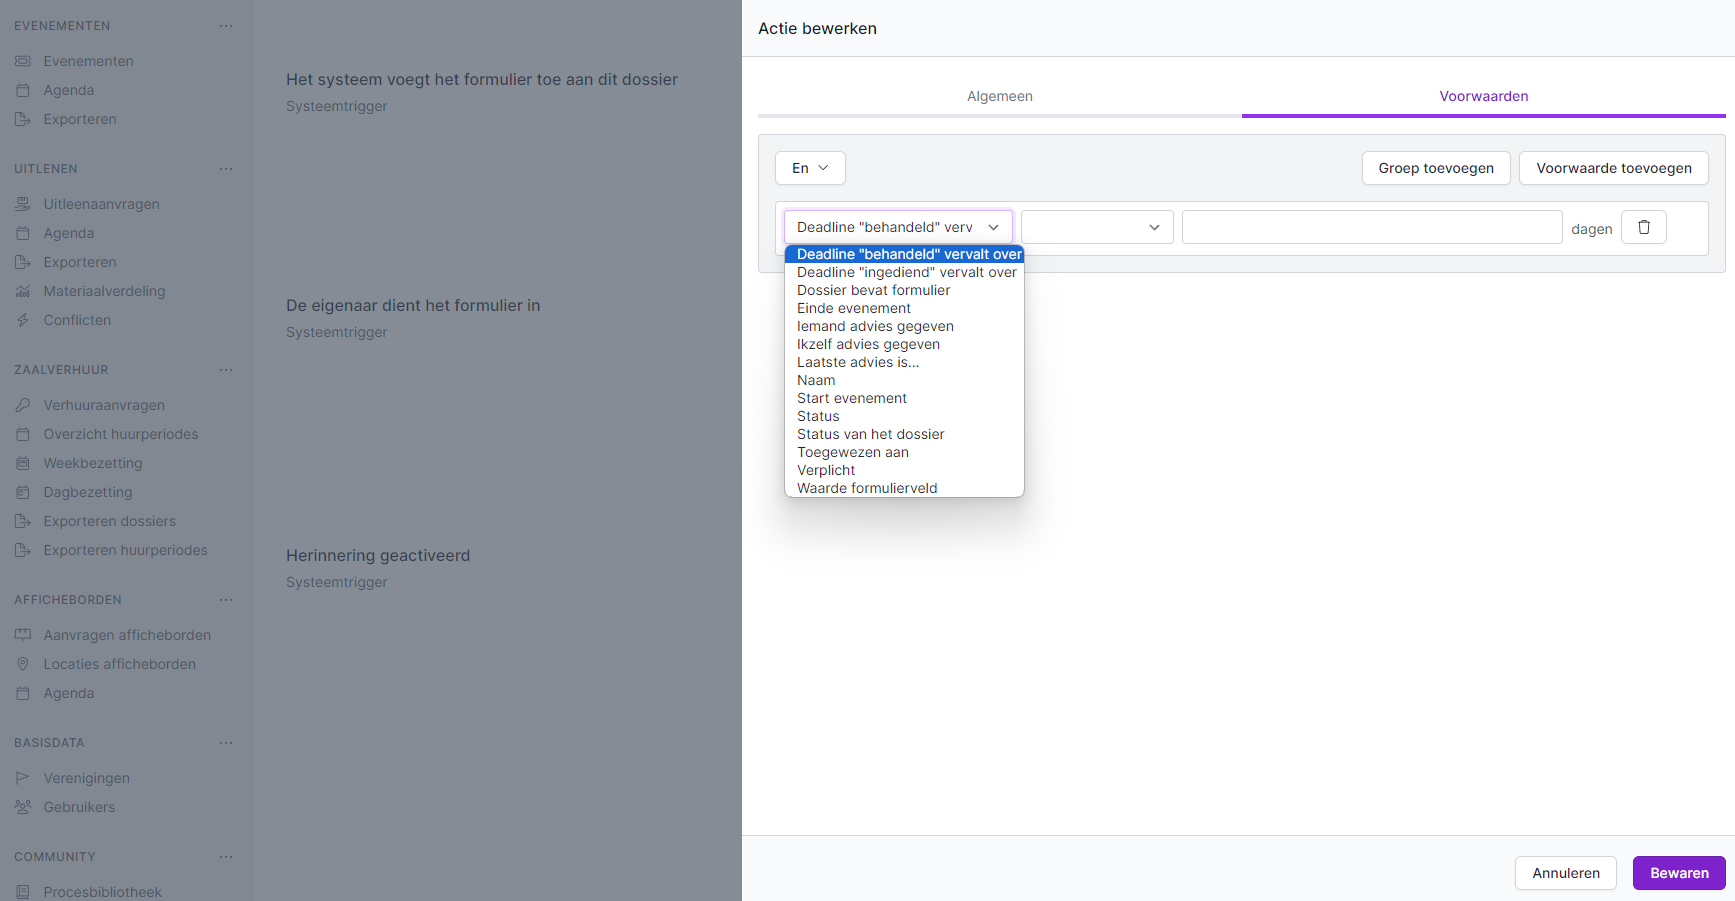The width and height of the screenshot is (1735, 901).
Task: Click Groep toevoegen button
Action: [1435, 168]
